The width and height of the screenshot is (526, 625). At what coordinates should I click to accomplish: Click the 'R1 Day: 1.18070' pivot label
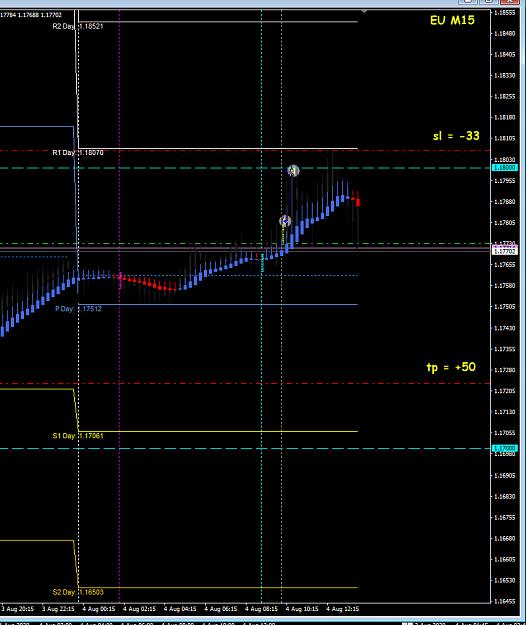[x=78, y=153]
